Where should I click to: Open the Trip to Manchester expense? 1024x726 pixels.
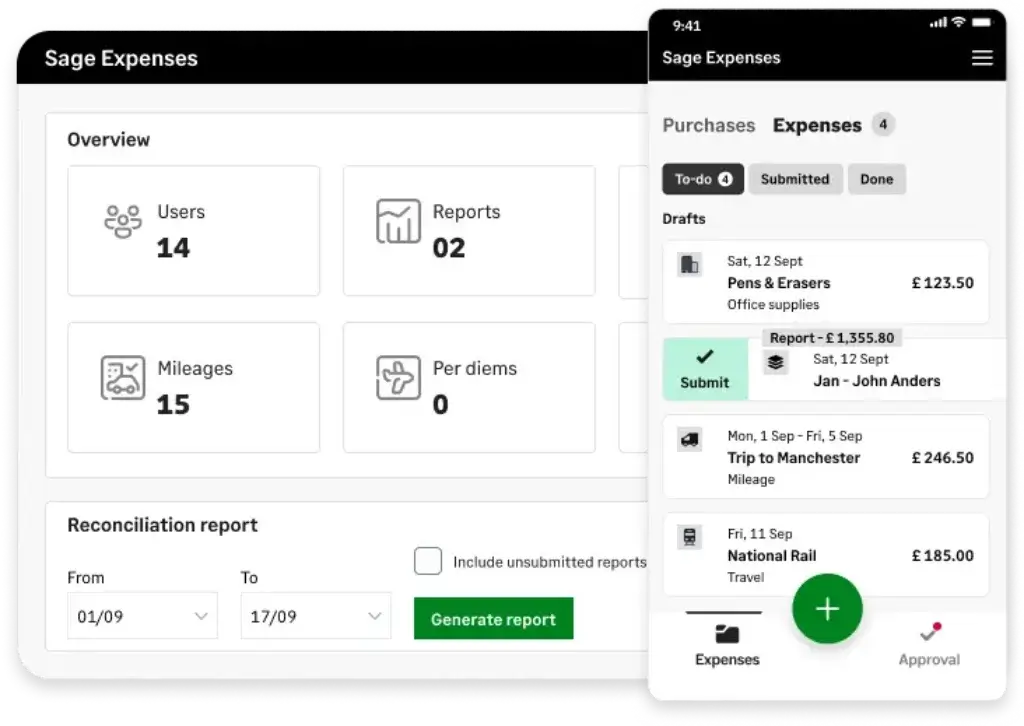point(826,457)
